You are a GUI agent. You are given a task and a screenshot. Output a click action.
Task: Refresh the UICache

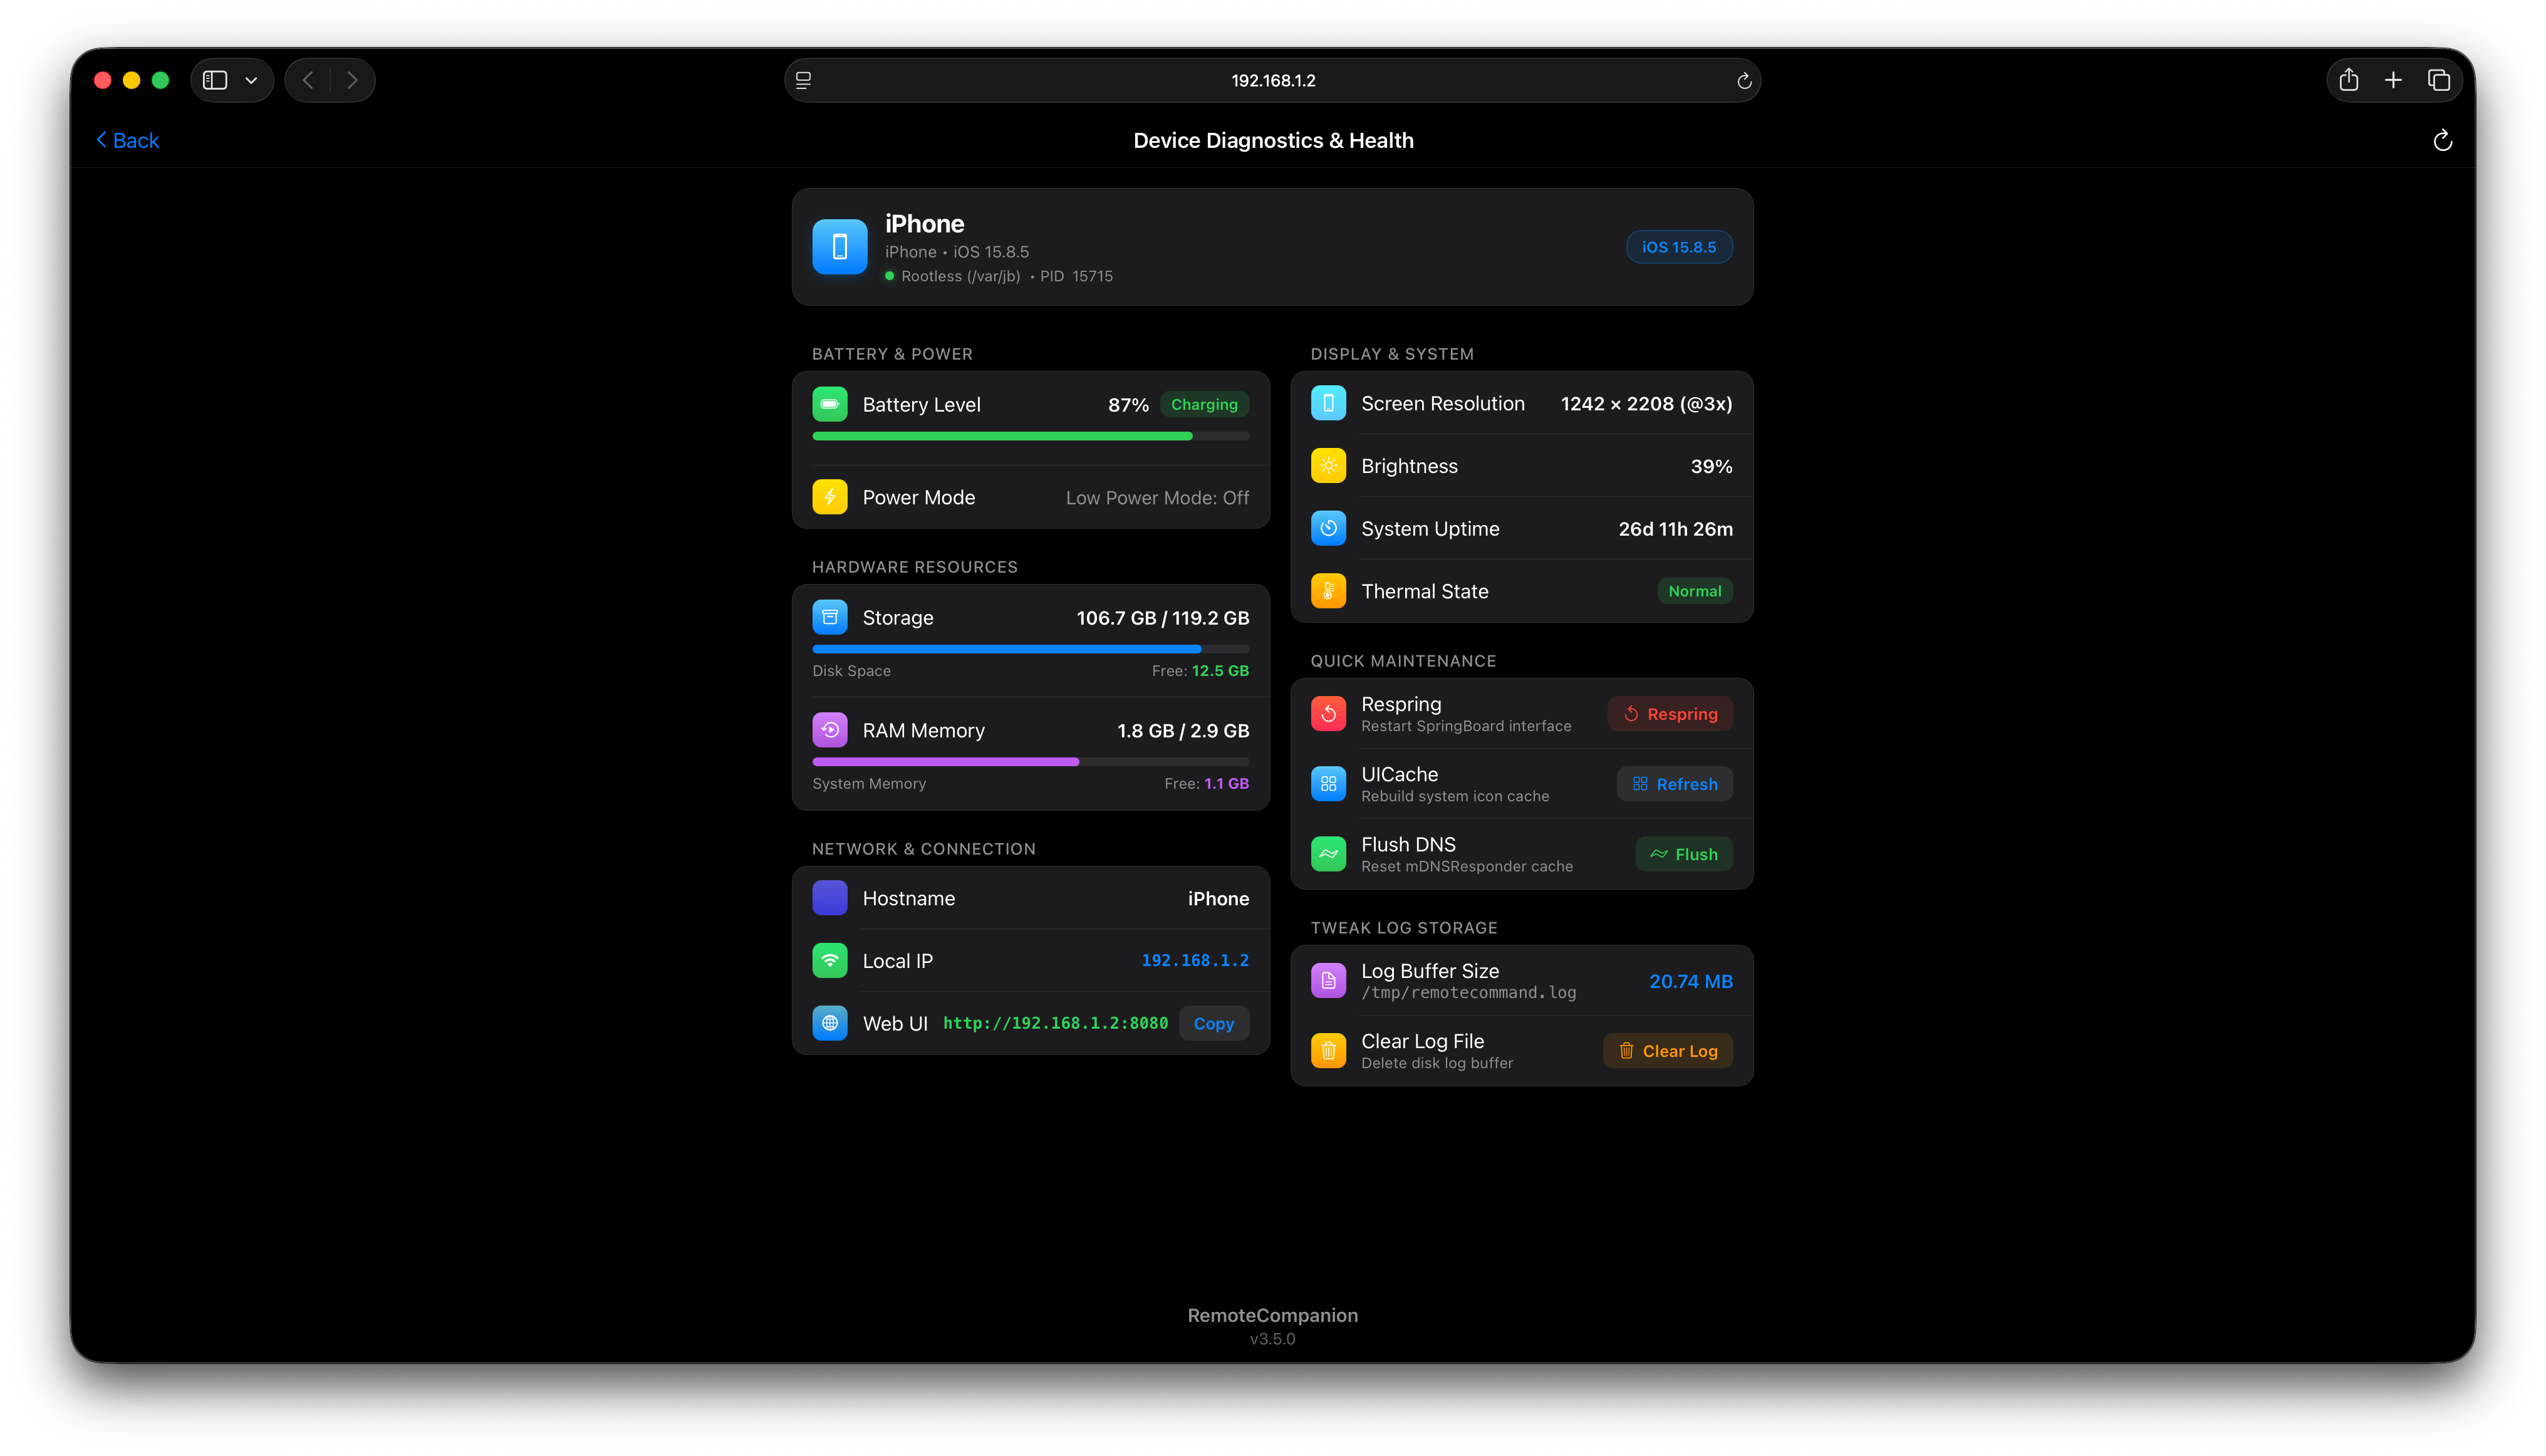pyautogui.click(x=1674, y=784)
